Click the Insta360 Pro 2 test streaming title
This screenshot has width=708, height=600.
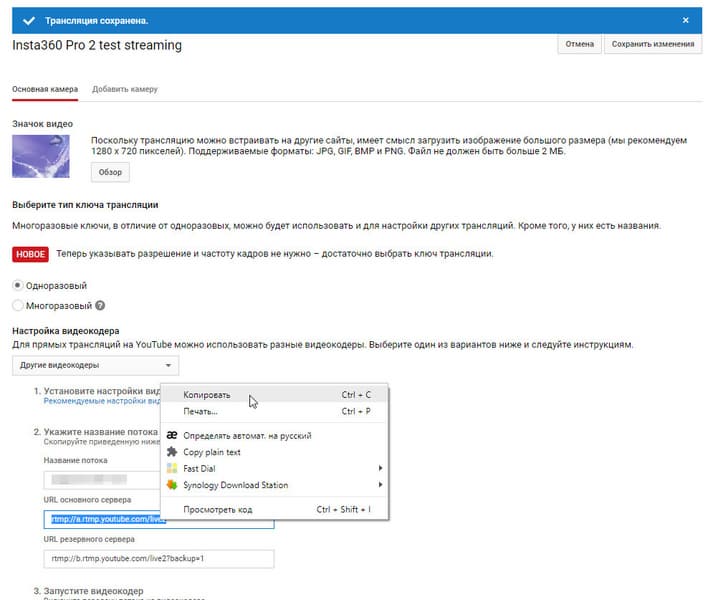(x=97, y=45)
